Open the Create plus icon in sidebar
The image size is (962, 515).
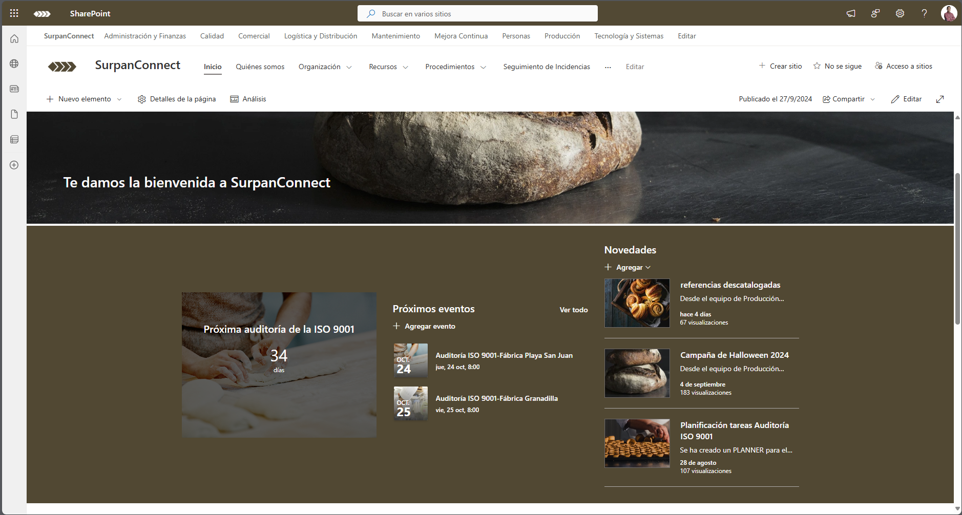pos(14,165)
